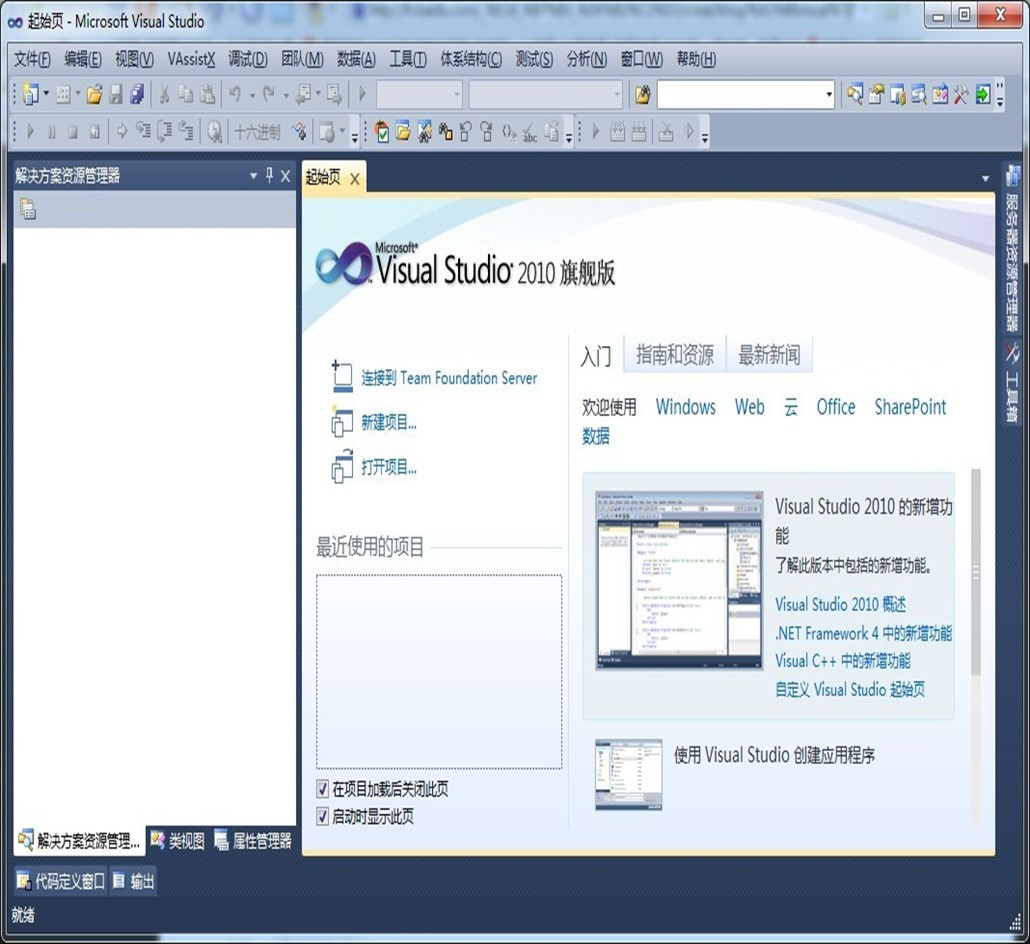
Task: Switch to the Latest News tab
Action: click(x=769, y=355)
